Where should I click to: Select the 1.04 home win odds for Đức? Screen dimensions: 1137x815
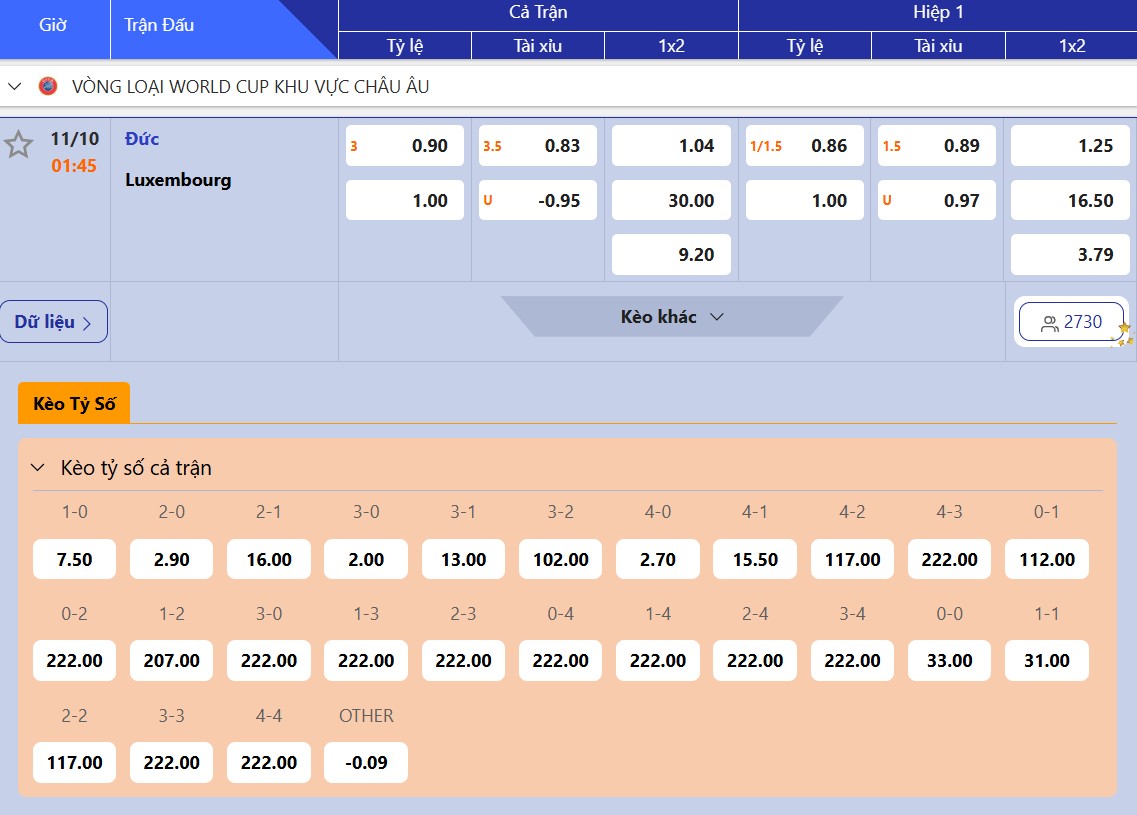click(x=671, y=145)
